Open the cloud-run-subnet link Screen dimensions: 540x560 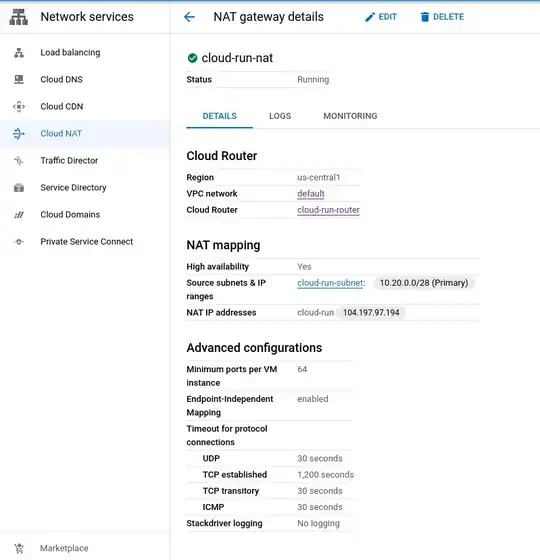(x=331, y=283)
